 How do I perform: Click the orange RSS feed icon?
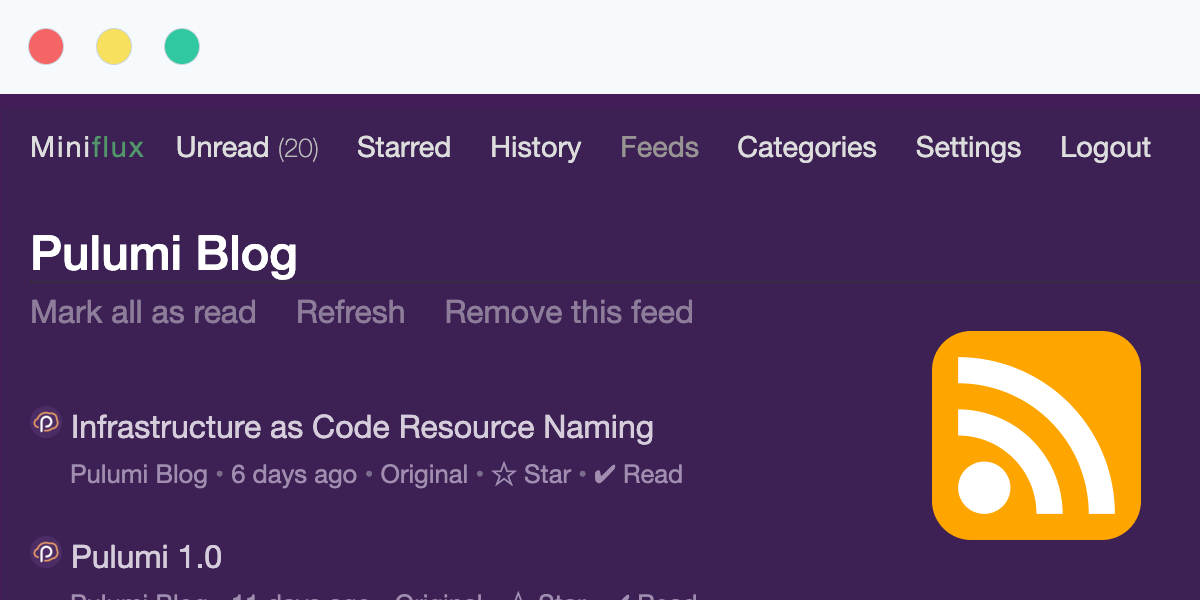coord(1036,435)
